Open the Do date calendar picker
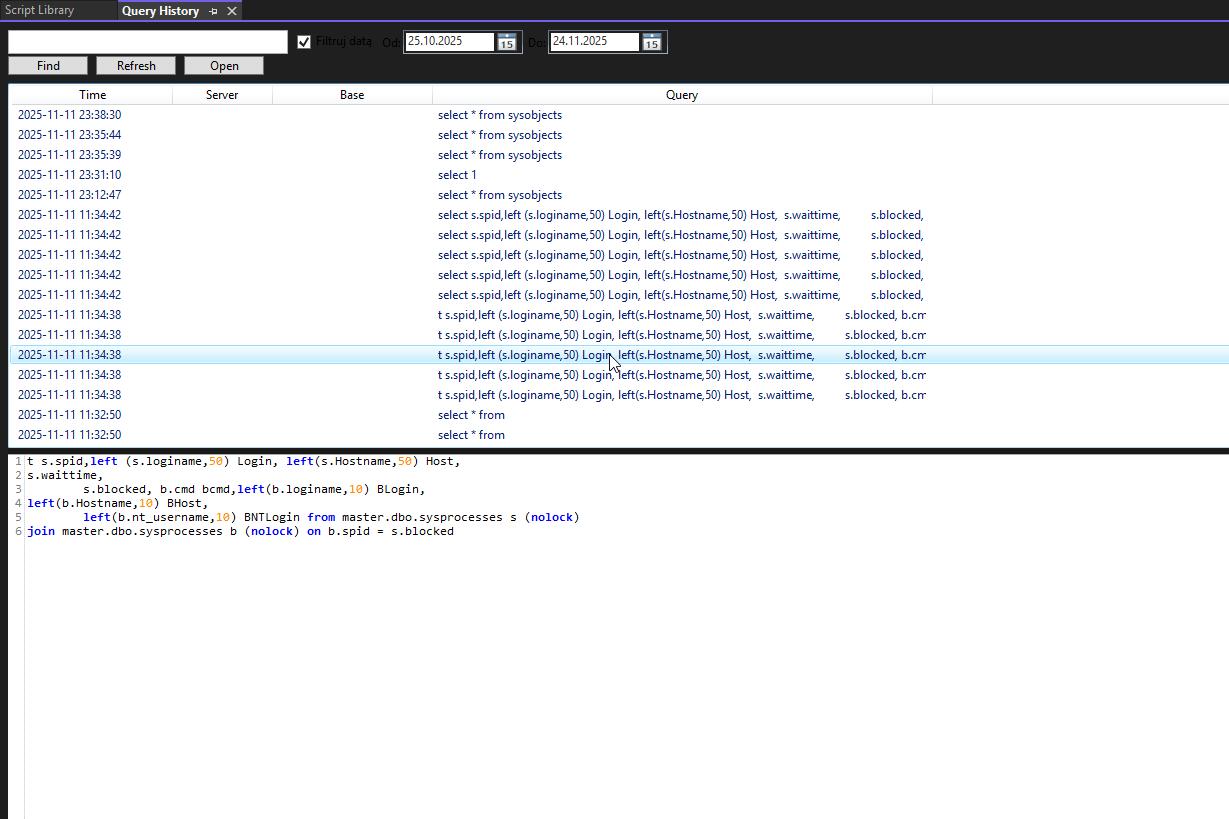 point(652,42)
